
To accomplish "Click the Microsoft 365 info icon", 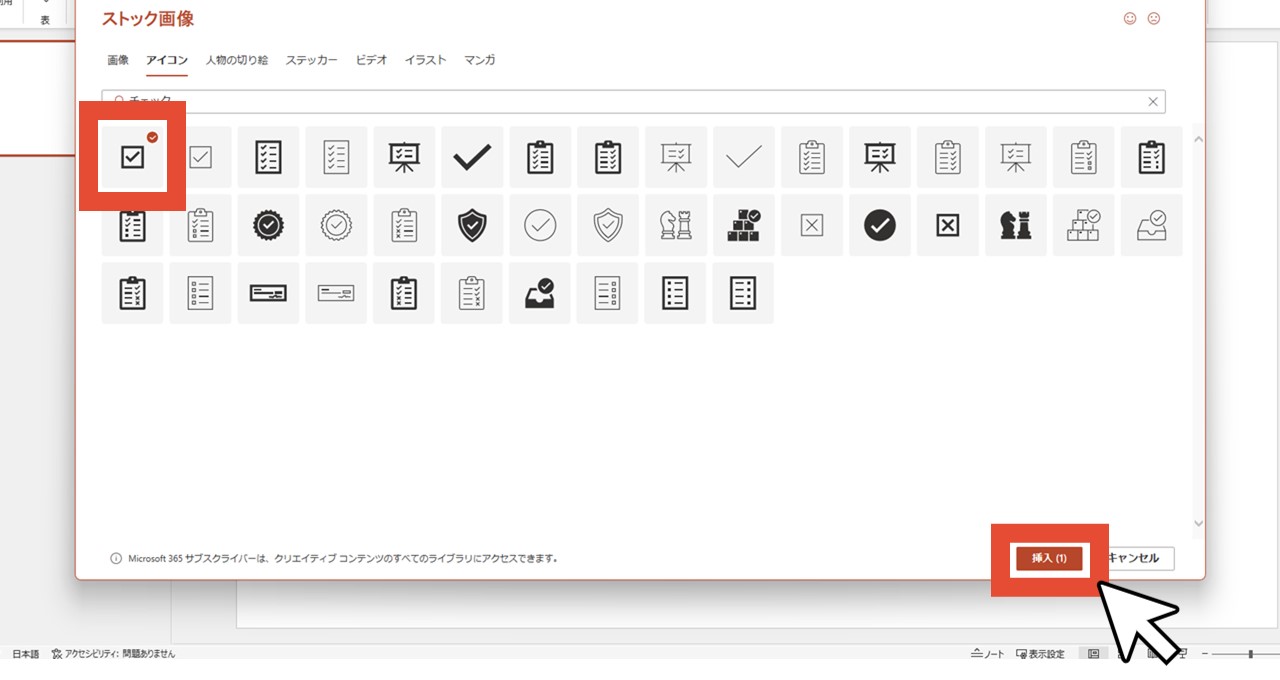I will pyautogui.click(x=116, y=558).
